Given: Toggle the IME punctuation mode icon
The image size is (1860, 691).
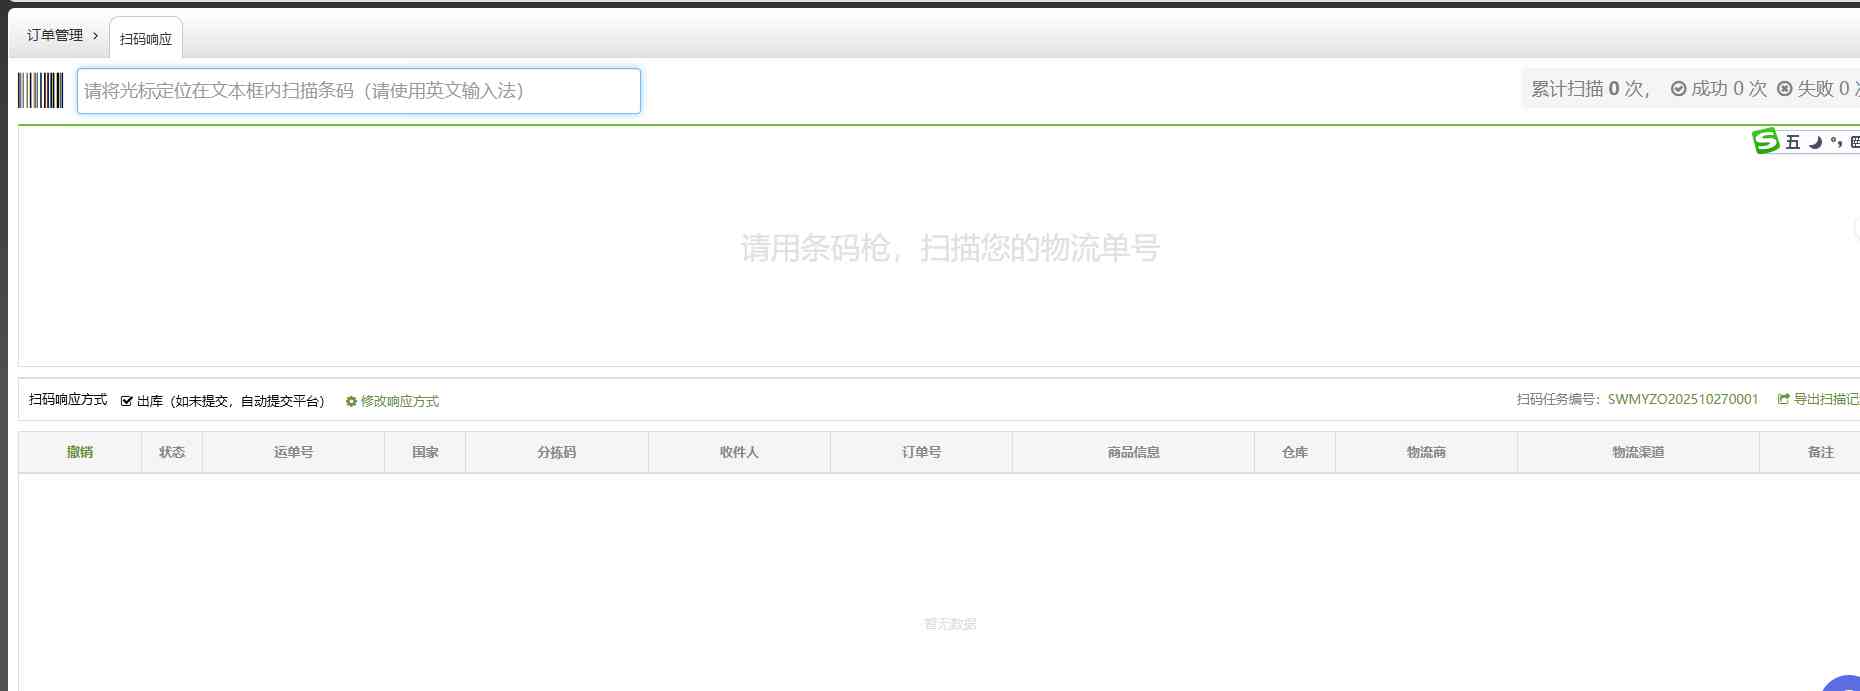Looking at the screenshot, I should (1836, 142).
